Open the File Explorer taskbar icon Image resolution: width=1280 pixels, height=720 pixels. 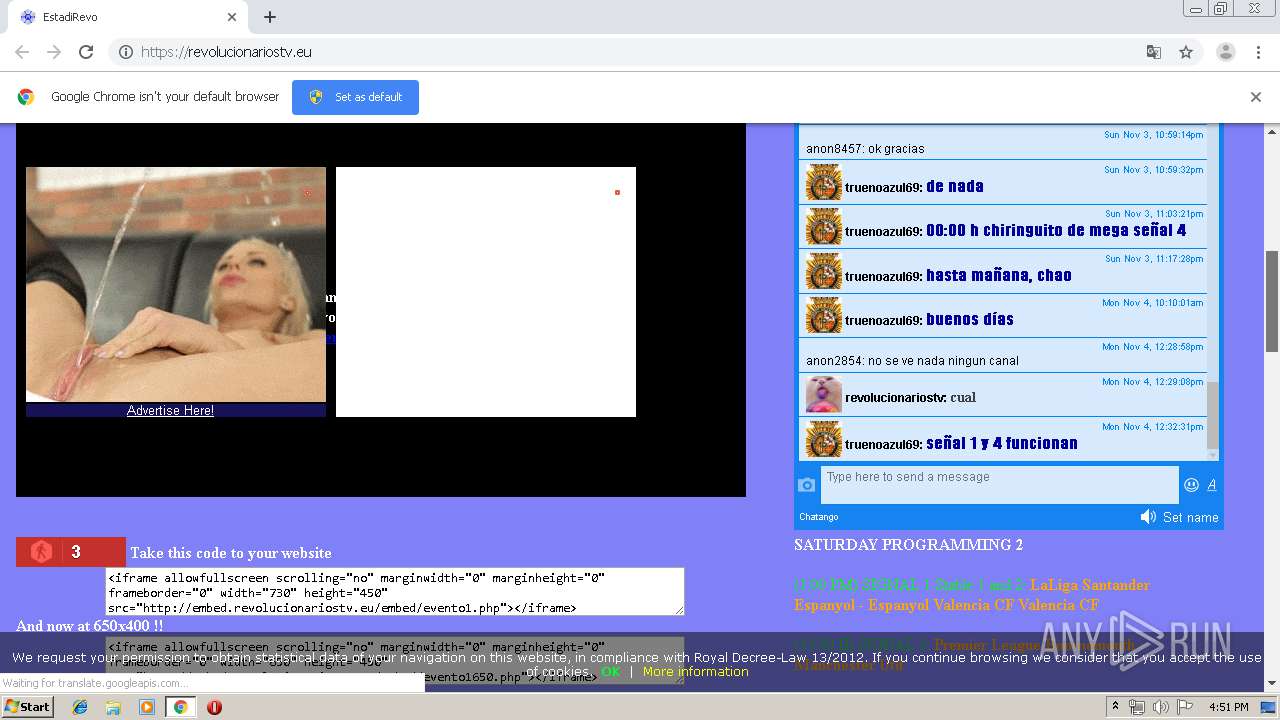113,707
